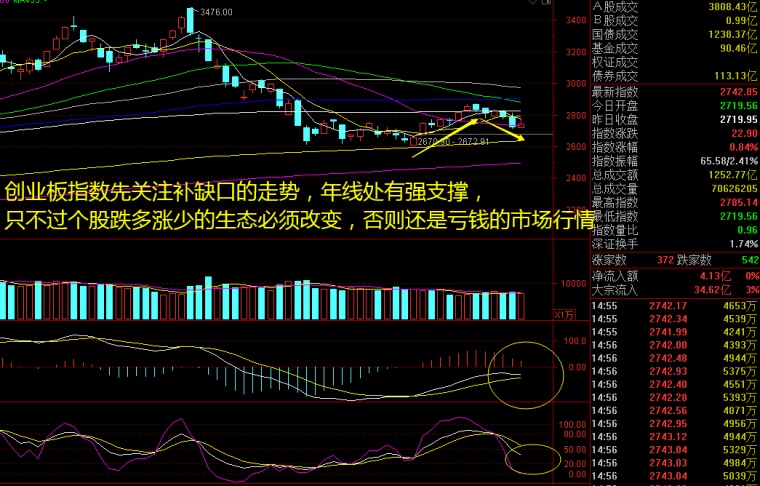Click the 0.96 volume ratio value

(747, 231)
